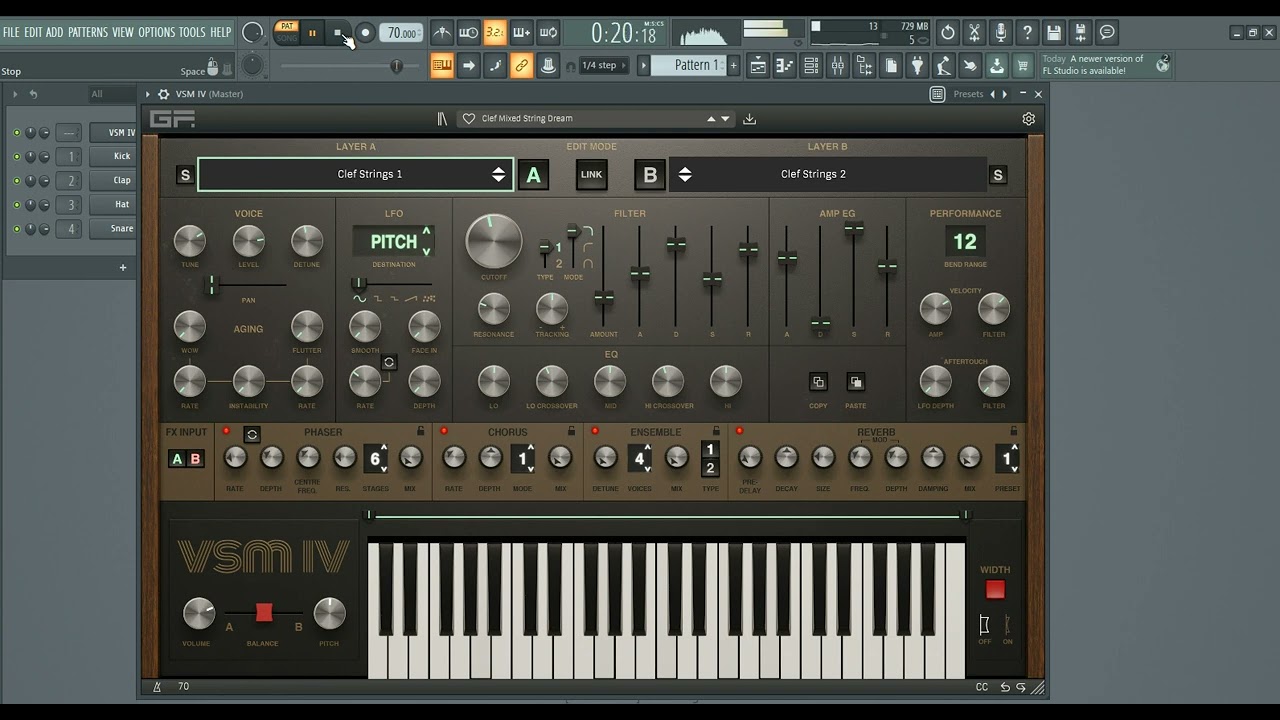This screenshot has width=1280, height=720.
Task: Open the Playlist view icon
Action: [x=758, y=66]
